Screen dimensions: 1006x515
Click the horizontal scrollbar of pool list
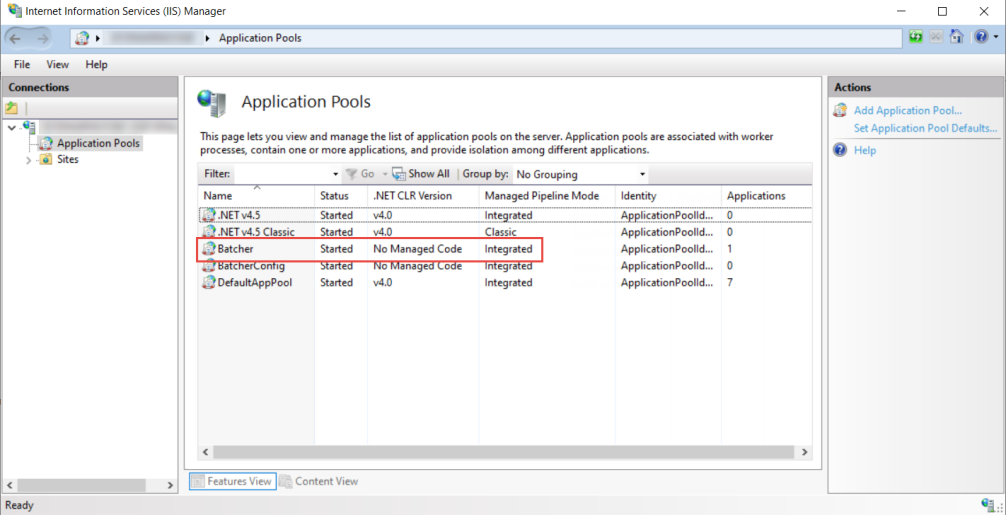[x=500, y=452]
